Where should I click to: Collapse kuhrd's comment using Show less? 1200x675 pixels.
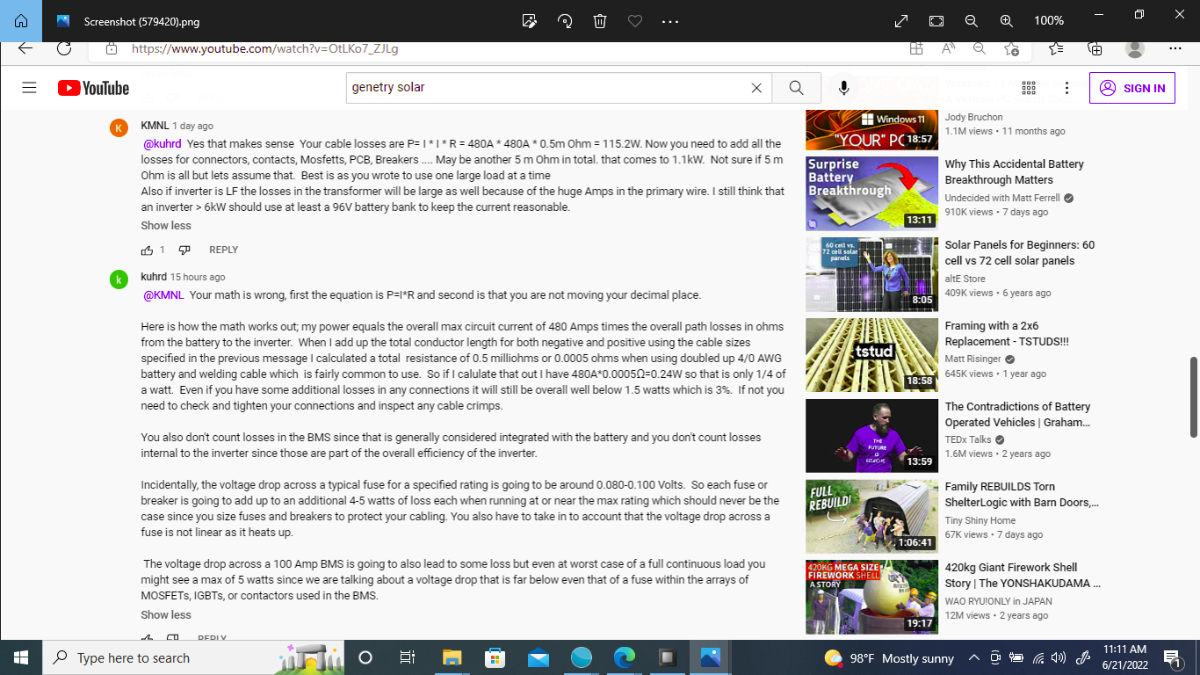[166, 615]
